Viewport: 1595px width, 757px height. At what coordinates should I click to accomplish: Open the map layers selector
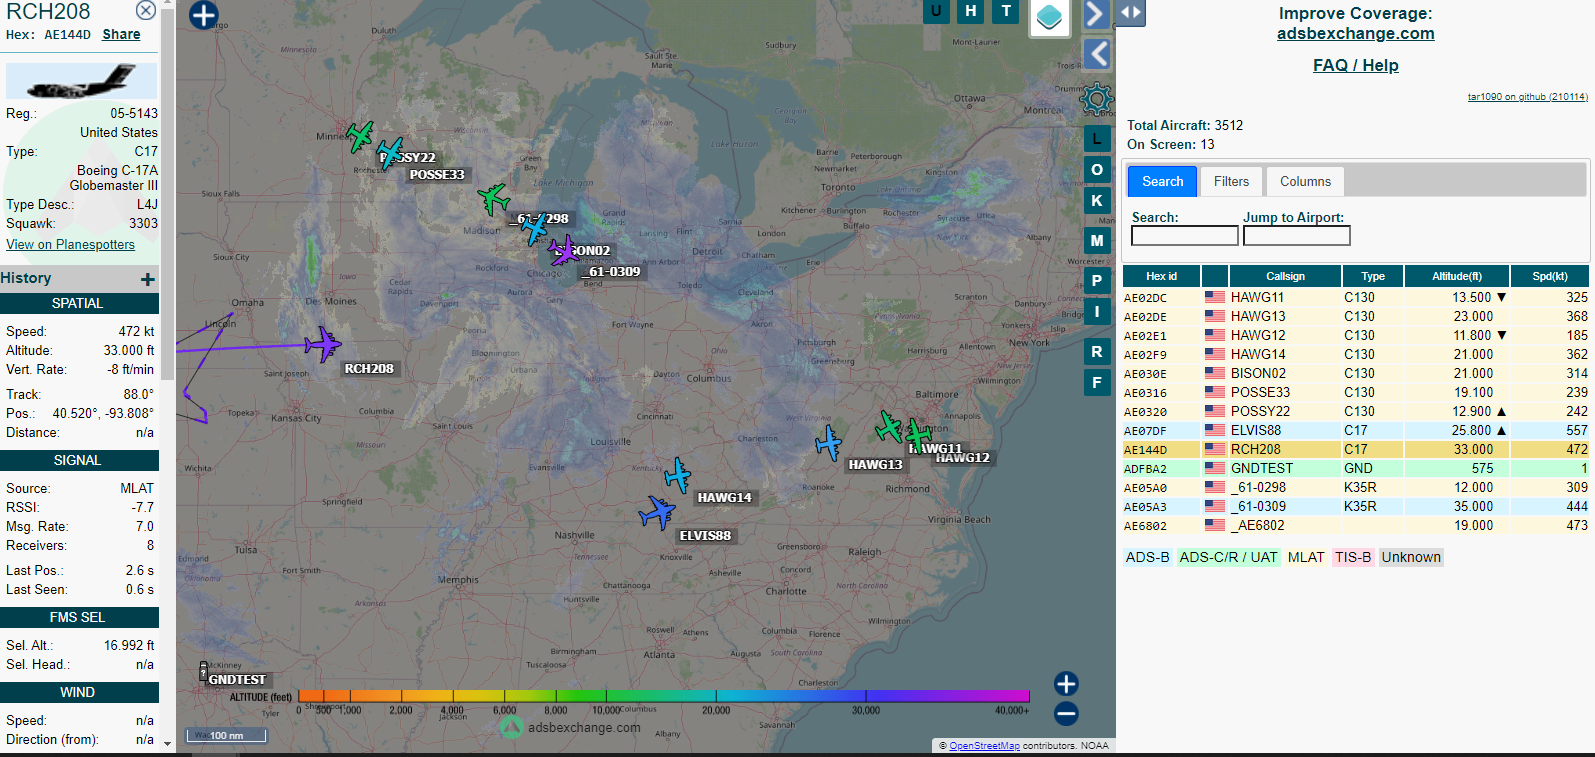click(1049, 16)
